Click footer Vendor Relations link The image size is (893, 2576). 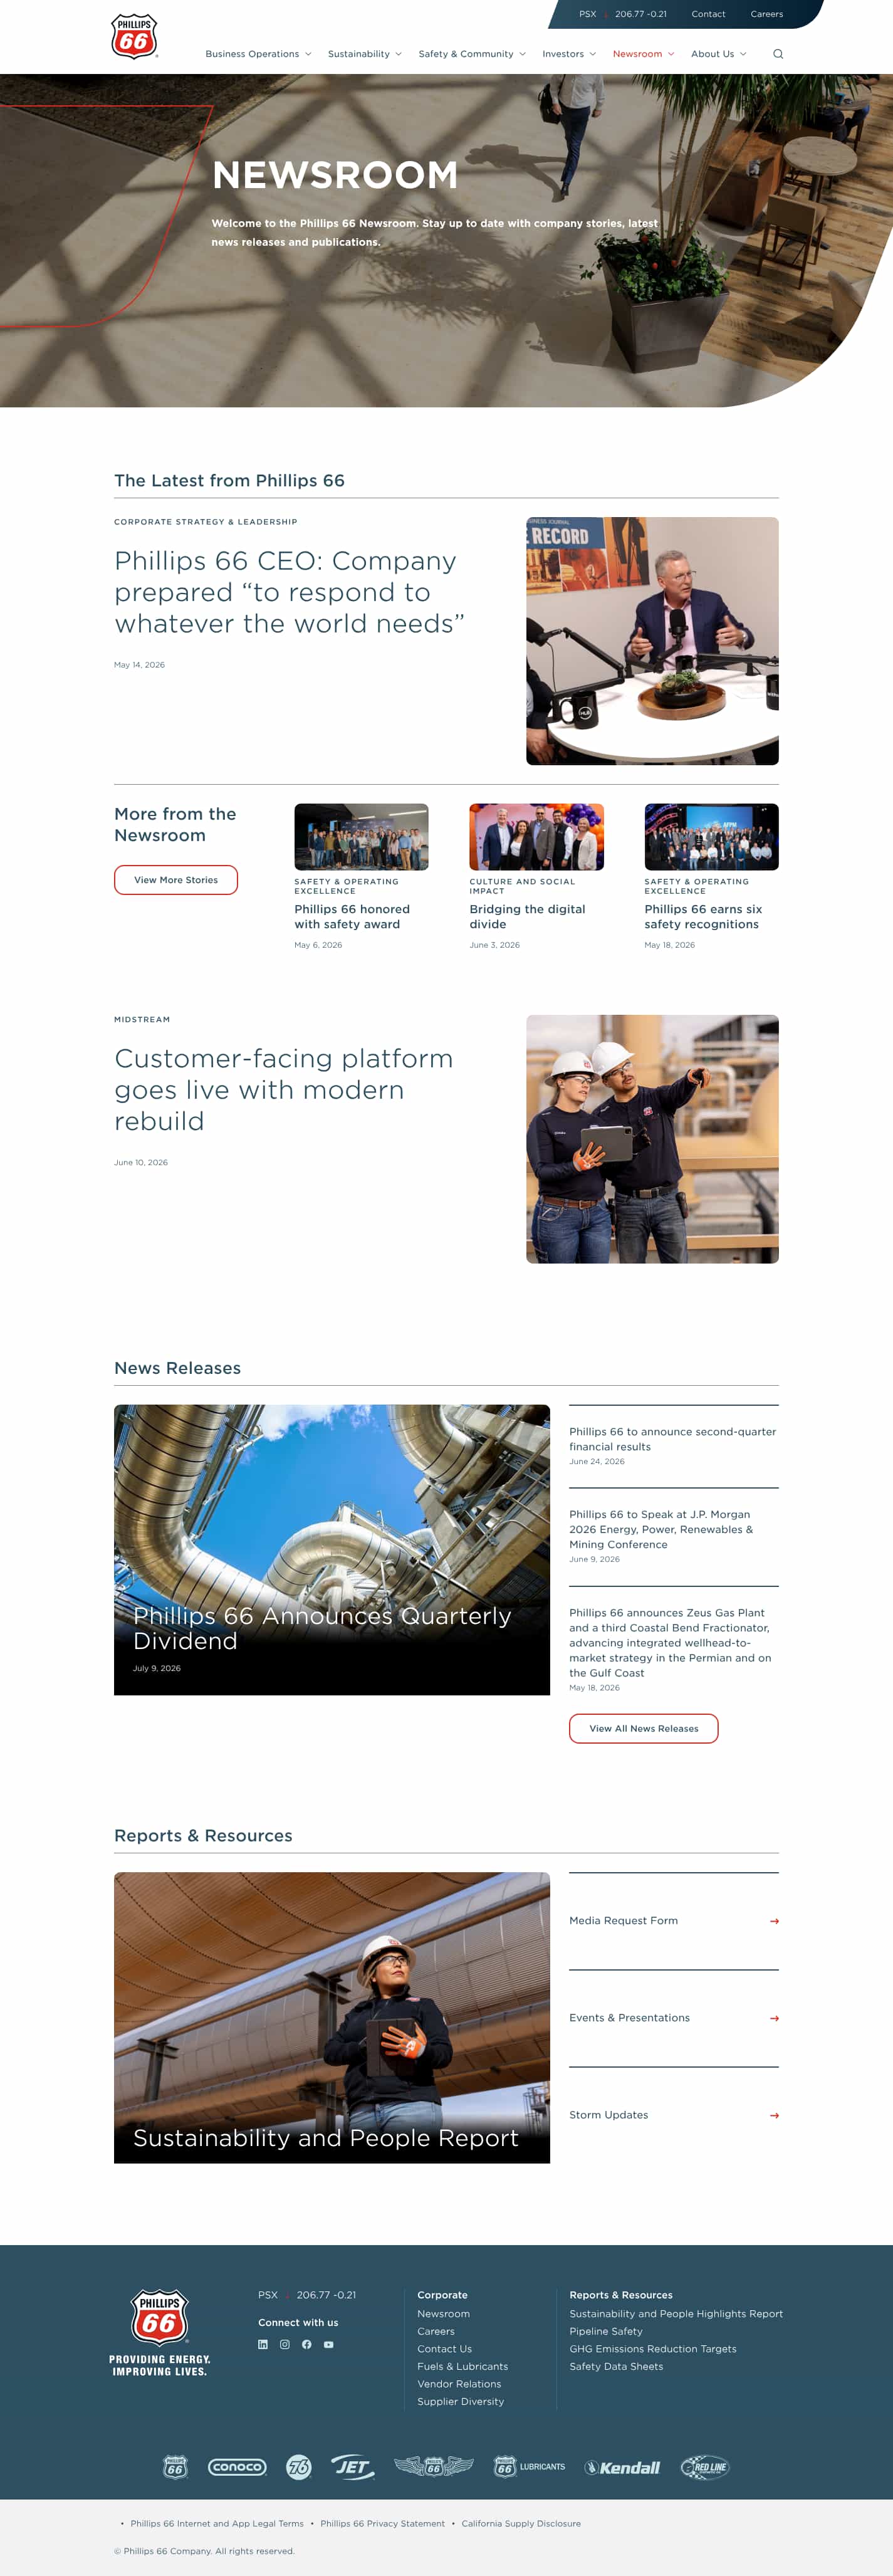coord(459,2384)
